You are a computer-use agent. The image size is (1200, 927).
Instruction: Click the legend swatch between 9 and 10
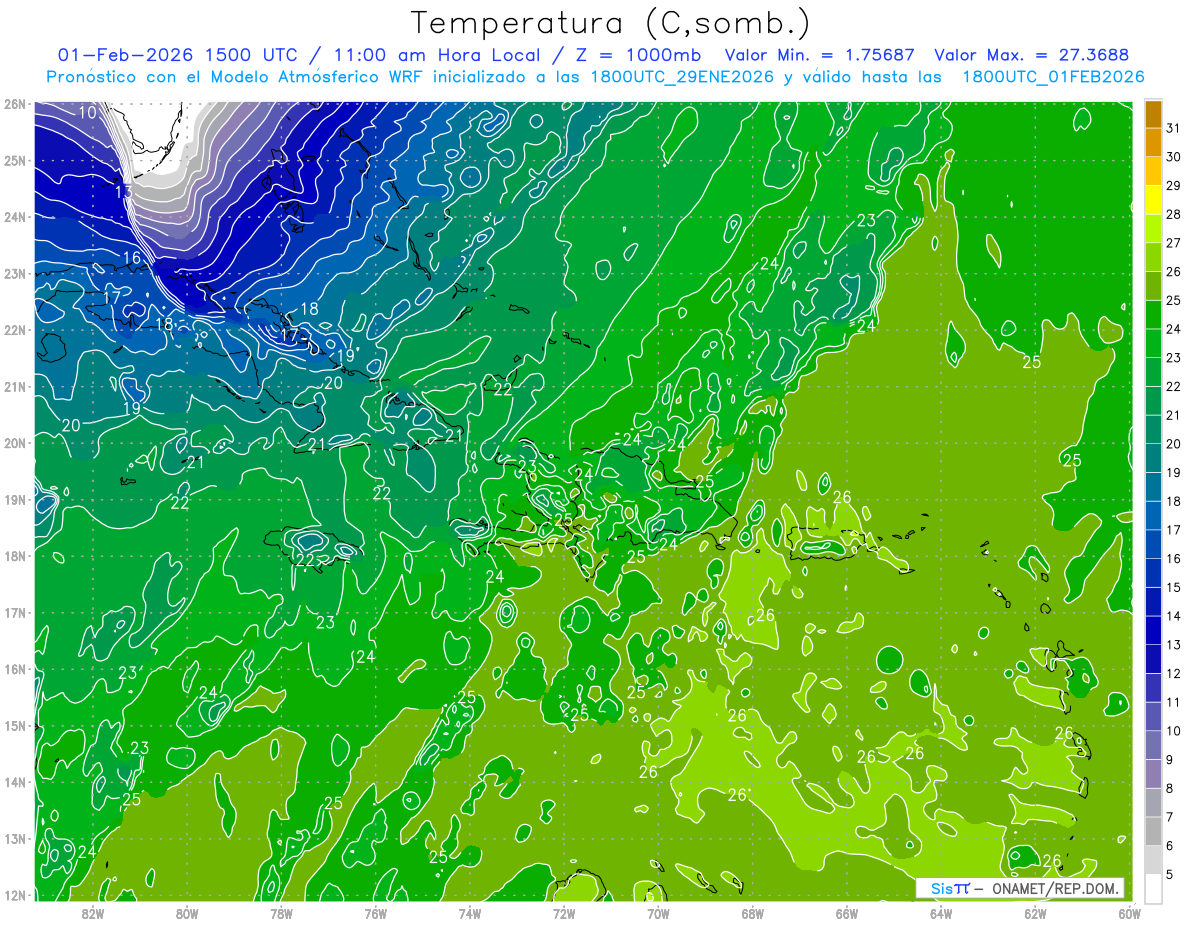pyautogui.click(x=1153, y=745)
